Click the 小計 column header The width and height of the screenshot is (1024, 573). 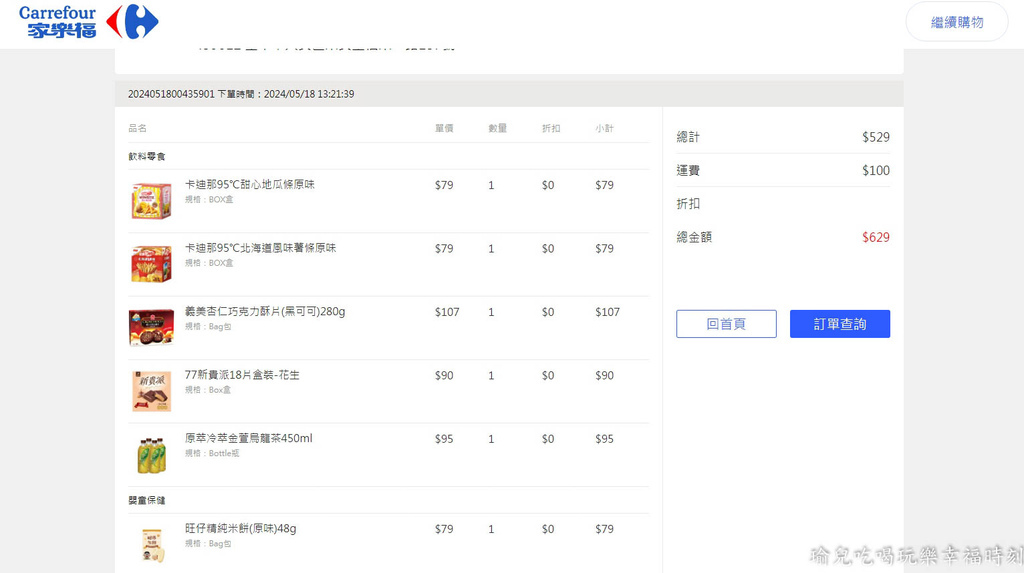(x=604, y=128)
